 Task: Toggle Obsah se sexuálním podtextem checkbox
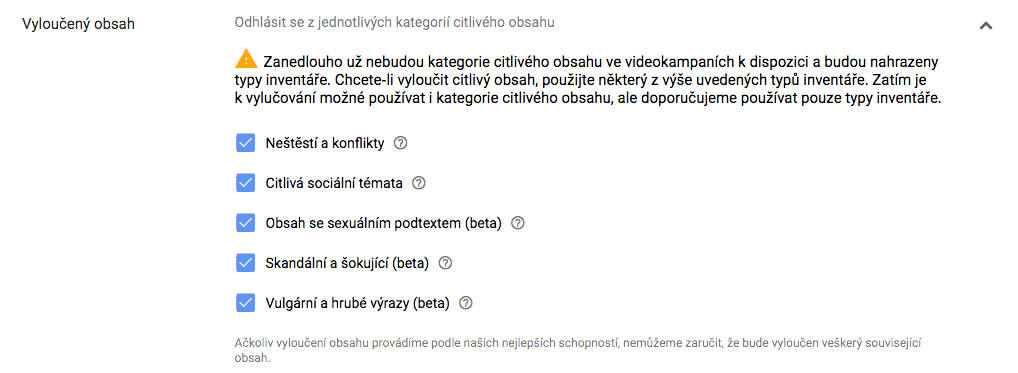pyautogui.click(x=245, y=223)
